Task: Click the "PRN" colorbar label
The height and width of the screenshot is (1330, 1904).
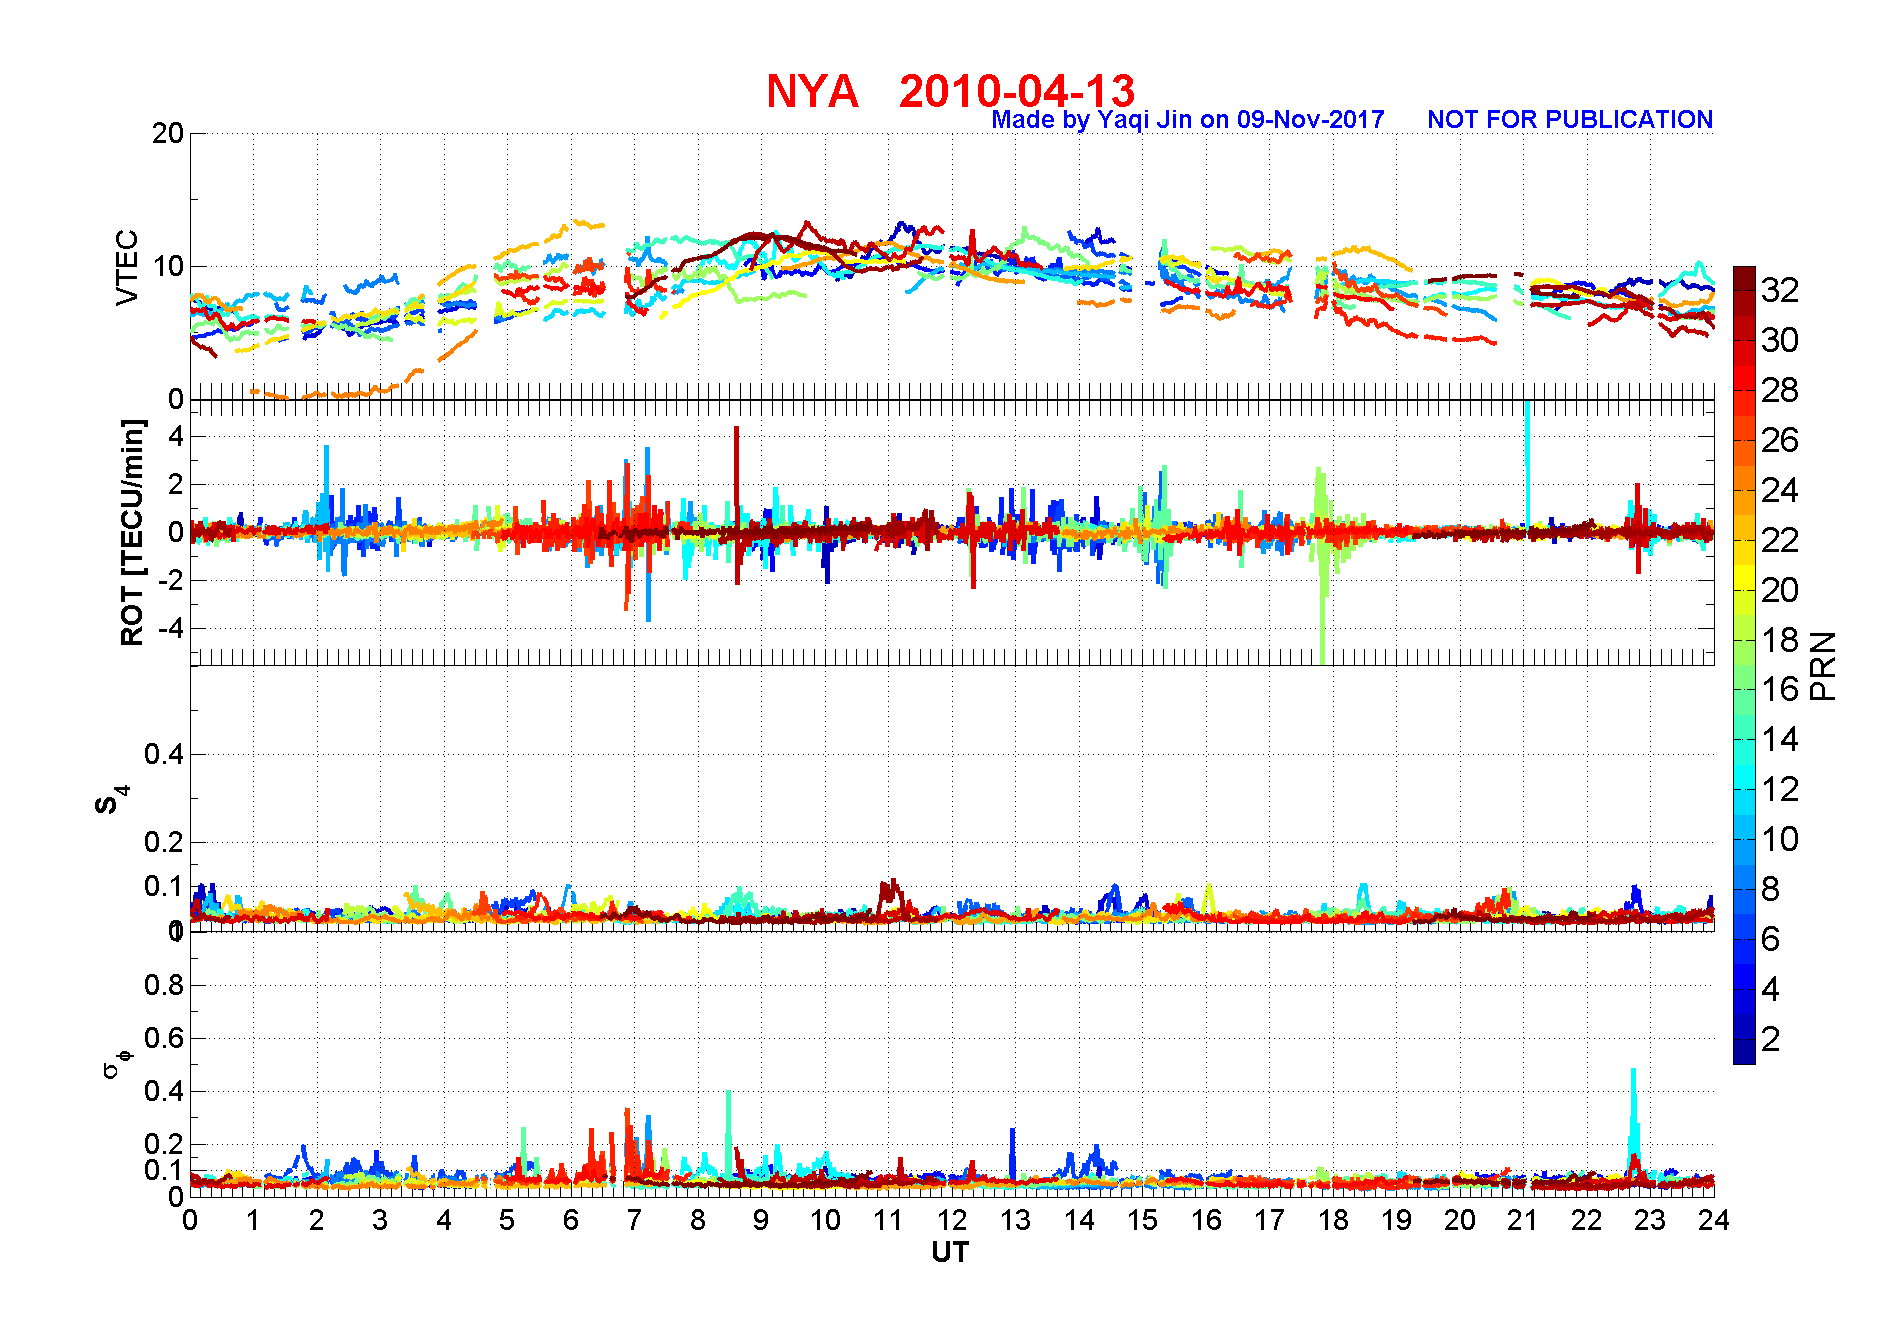Action: pos(1824,666)
